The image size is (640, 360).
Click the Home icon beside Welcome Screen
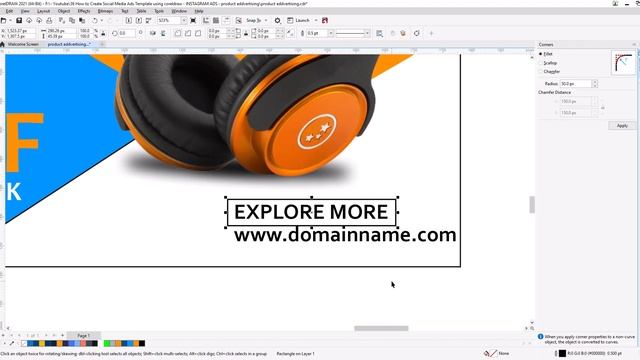point(2,44)
